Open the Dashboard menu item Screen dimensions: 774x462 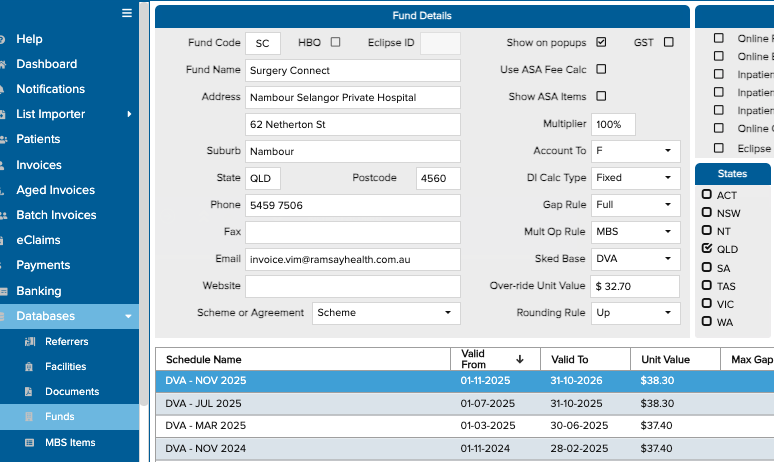click(x=46, y=64)
